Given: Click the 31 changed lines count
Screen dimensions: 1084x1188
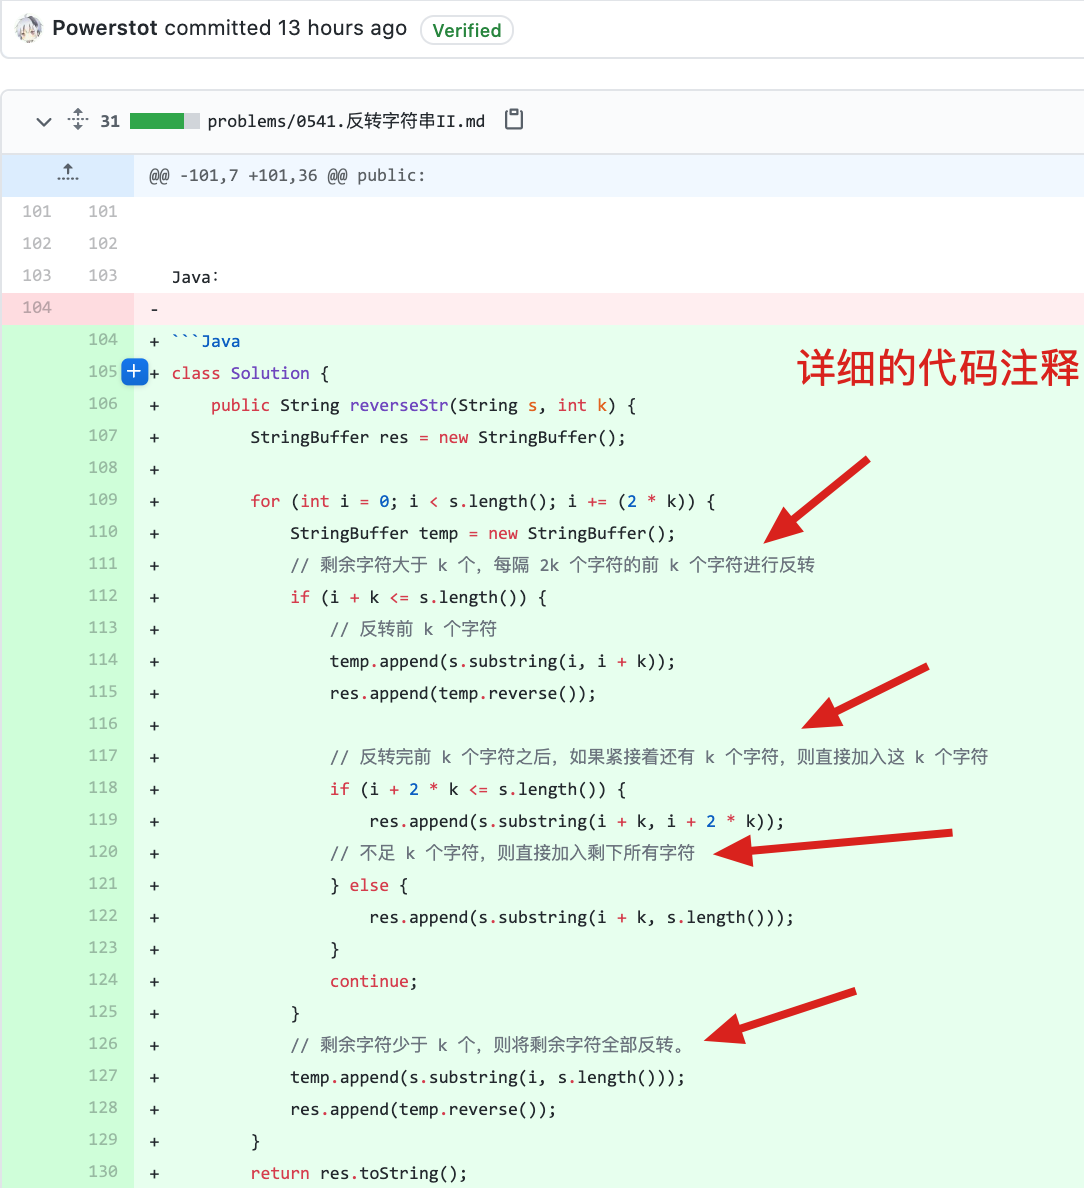Looking at the screenshot, I should pos(110,121).
